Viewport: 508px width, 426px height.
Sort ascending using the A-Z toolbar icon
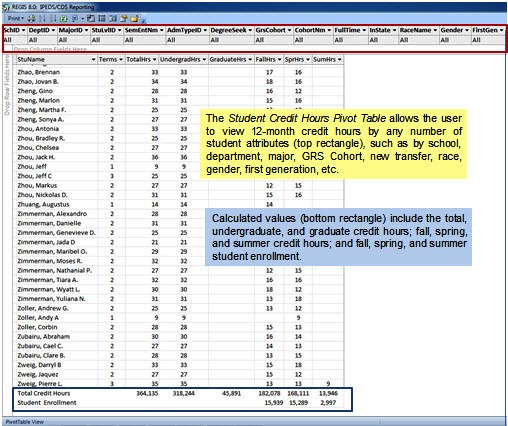click(42, 19)
